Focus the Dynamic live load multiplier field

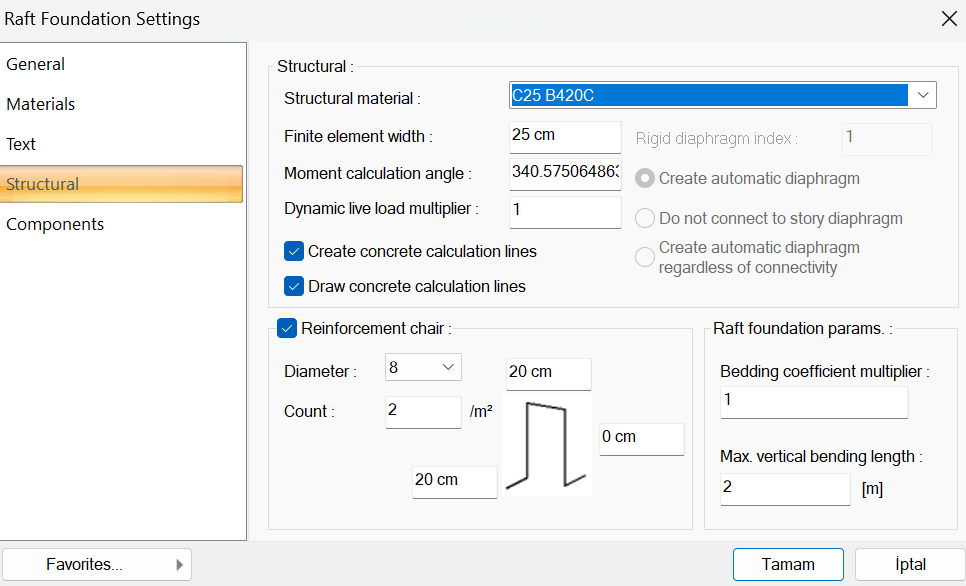click(564, 210)
